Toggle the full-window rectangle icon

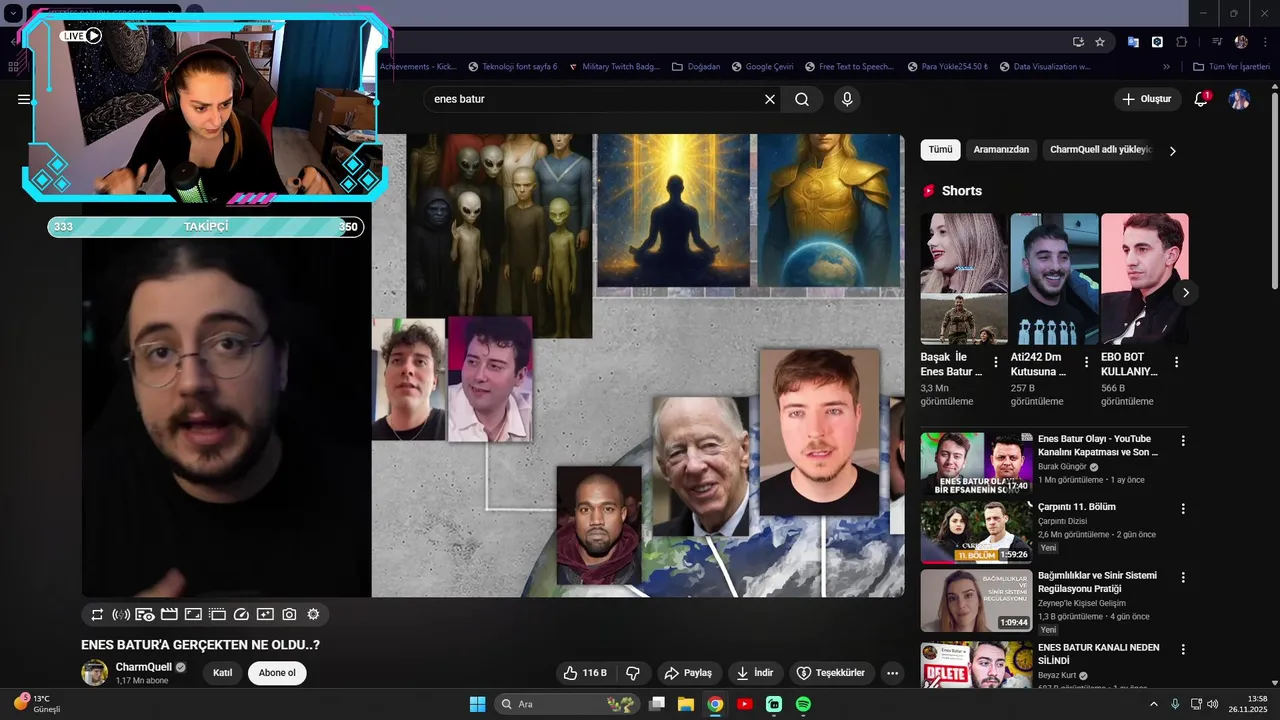tap(193, 615)
